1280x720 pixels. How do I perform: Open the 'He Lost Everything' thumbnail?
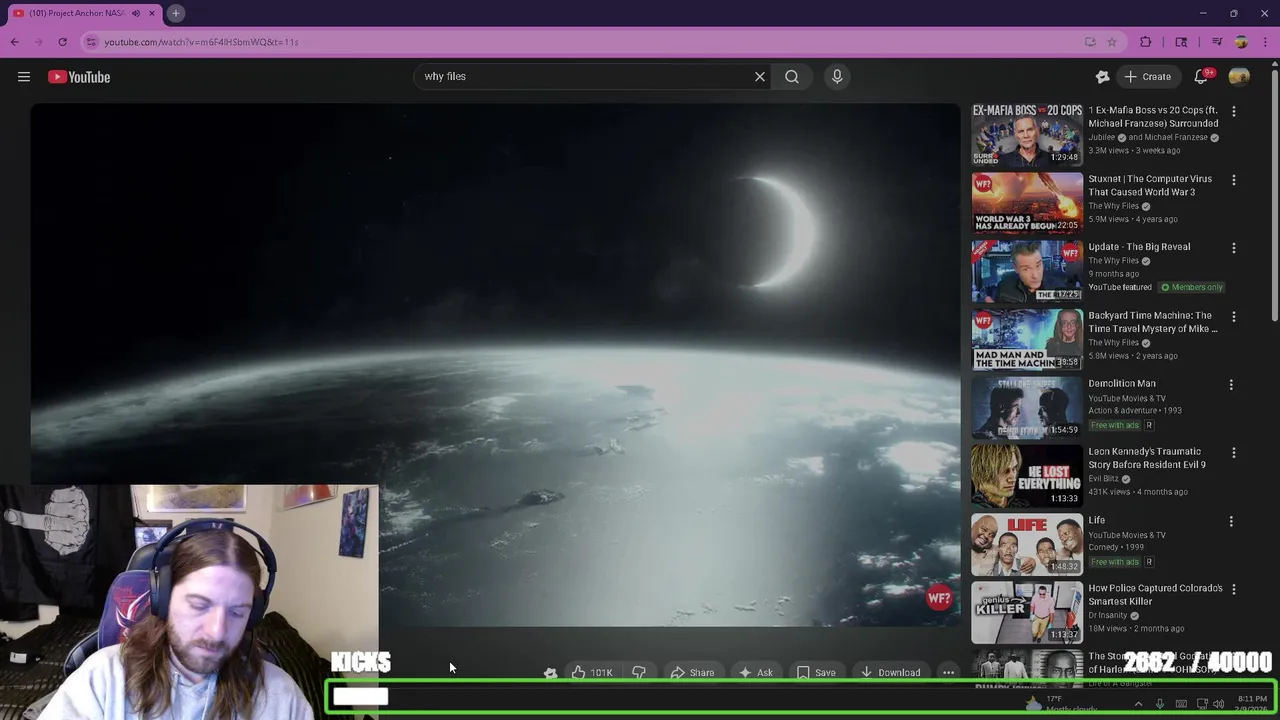coord(1027,476)
